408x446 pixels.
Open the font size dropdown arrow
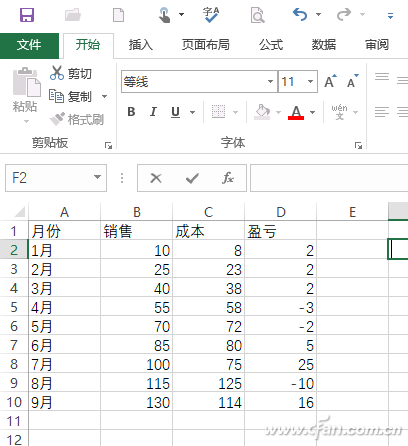(310, 81)
